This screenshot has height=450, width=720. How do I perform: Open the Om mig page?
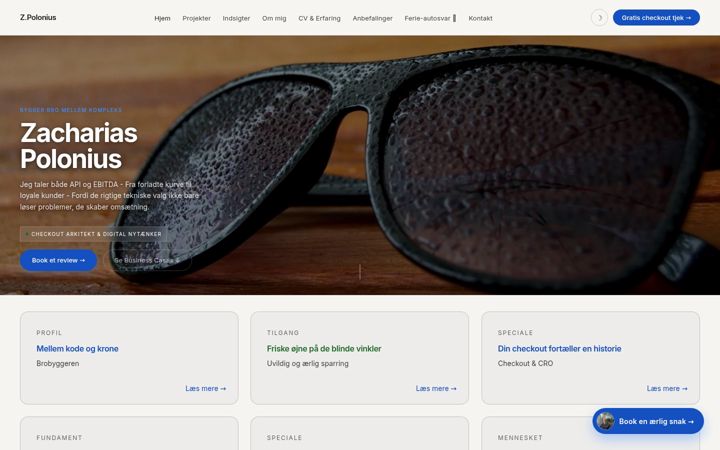coord(274,18)
